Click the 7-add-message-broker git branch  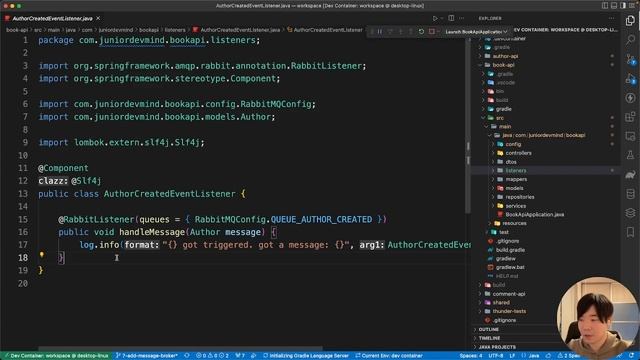[147, 356]
